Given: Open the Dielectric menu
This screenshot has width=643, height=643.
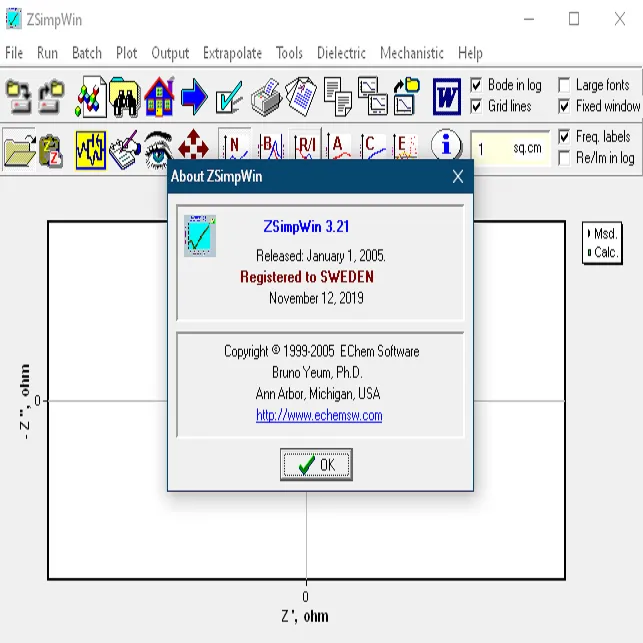Looking at the screenshot, I should click(x=341, y=53).
